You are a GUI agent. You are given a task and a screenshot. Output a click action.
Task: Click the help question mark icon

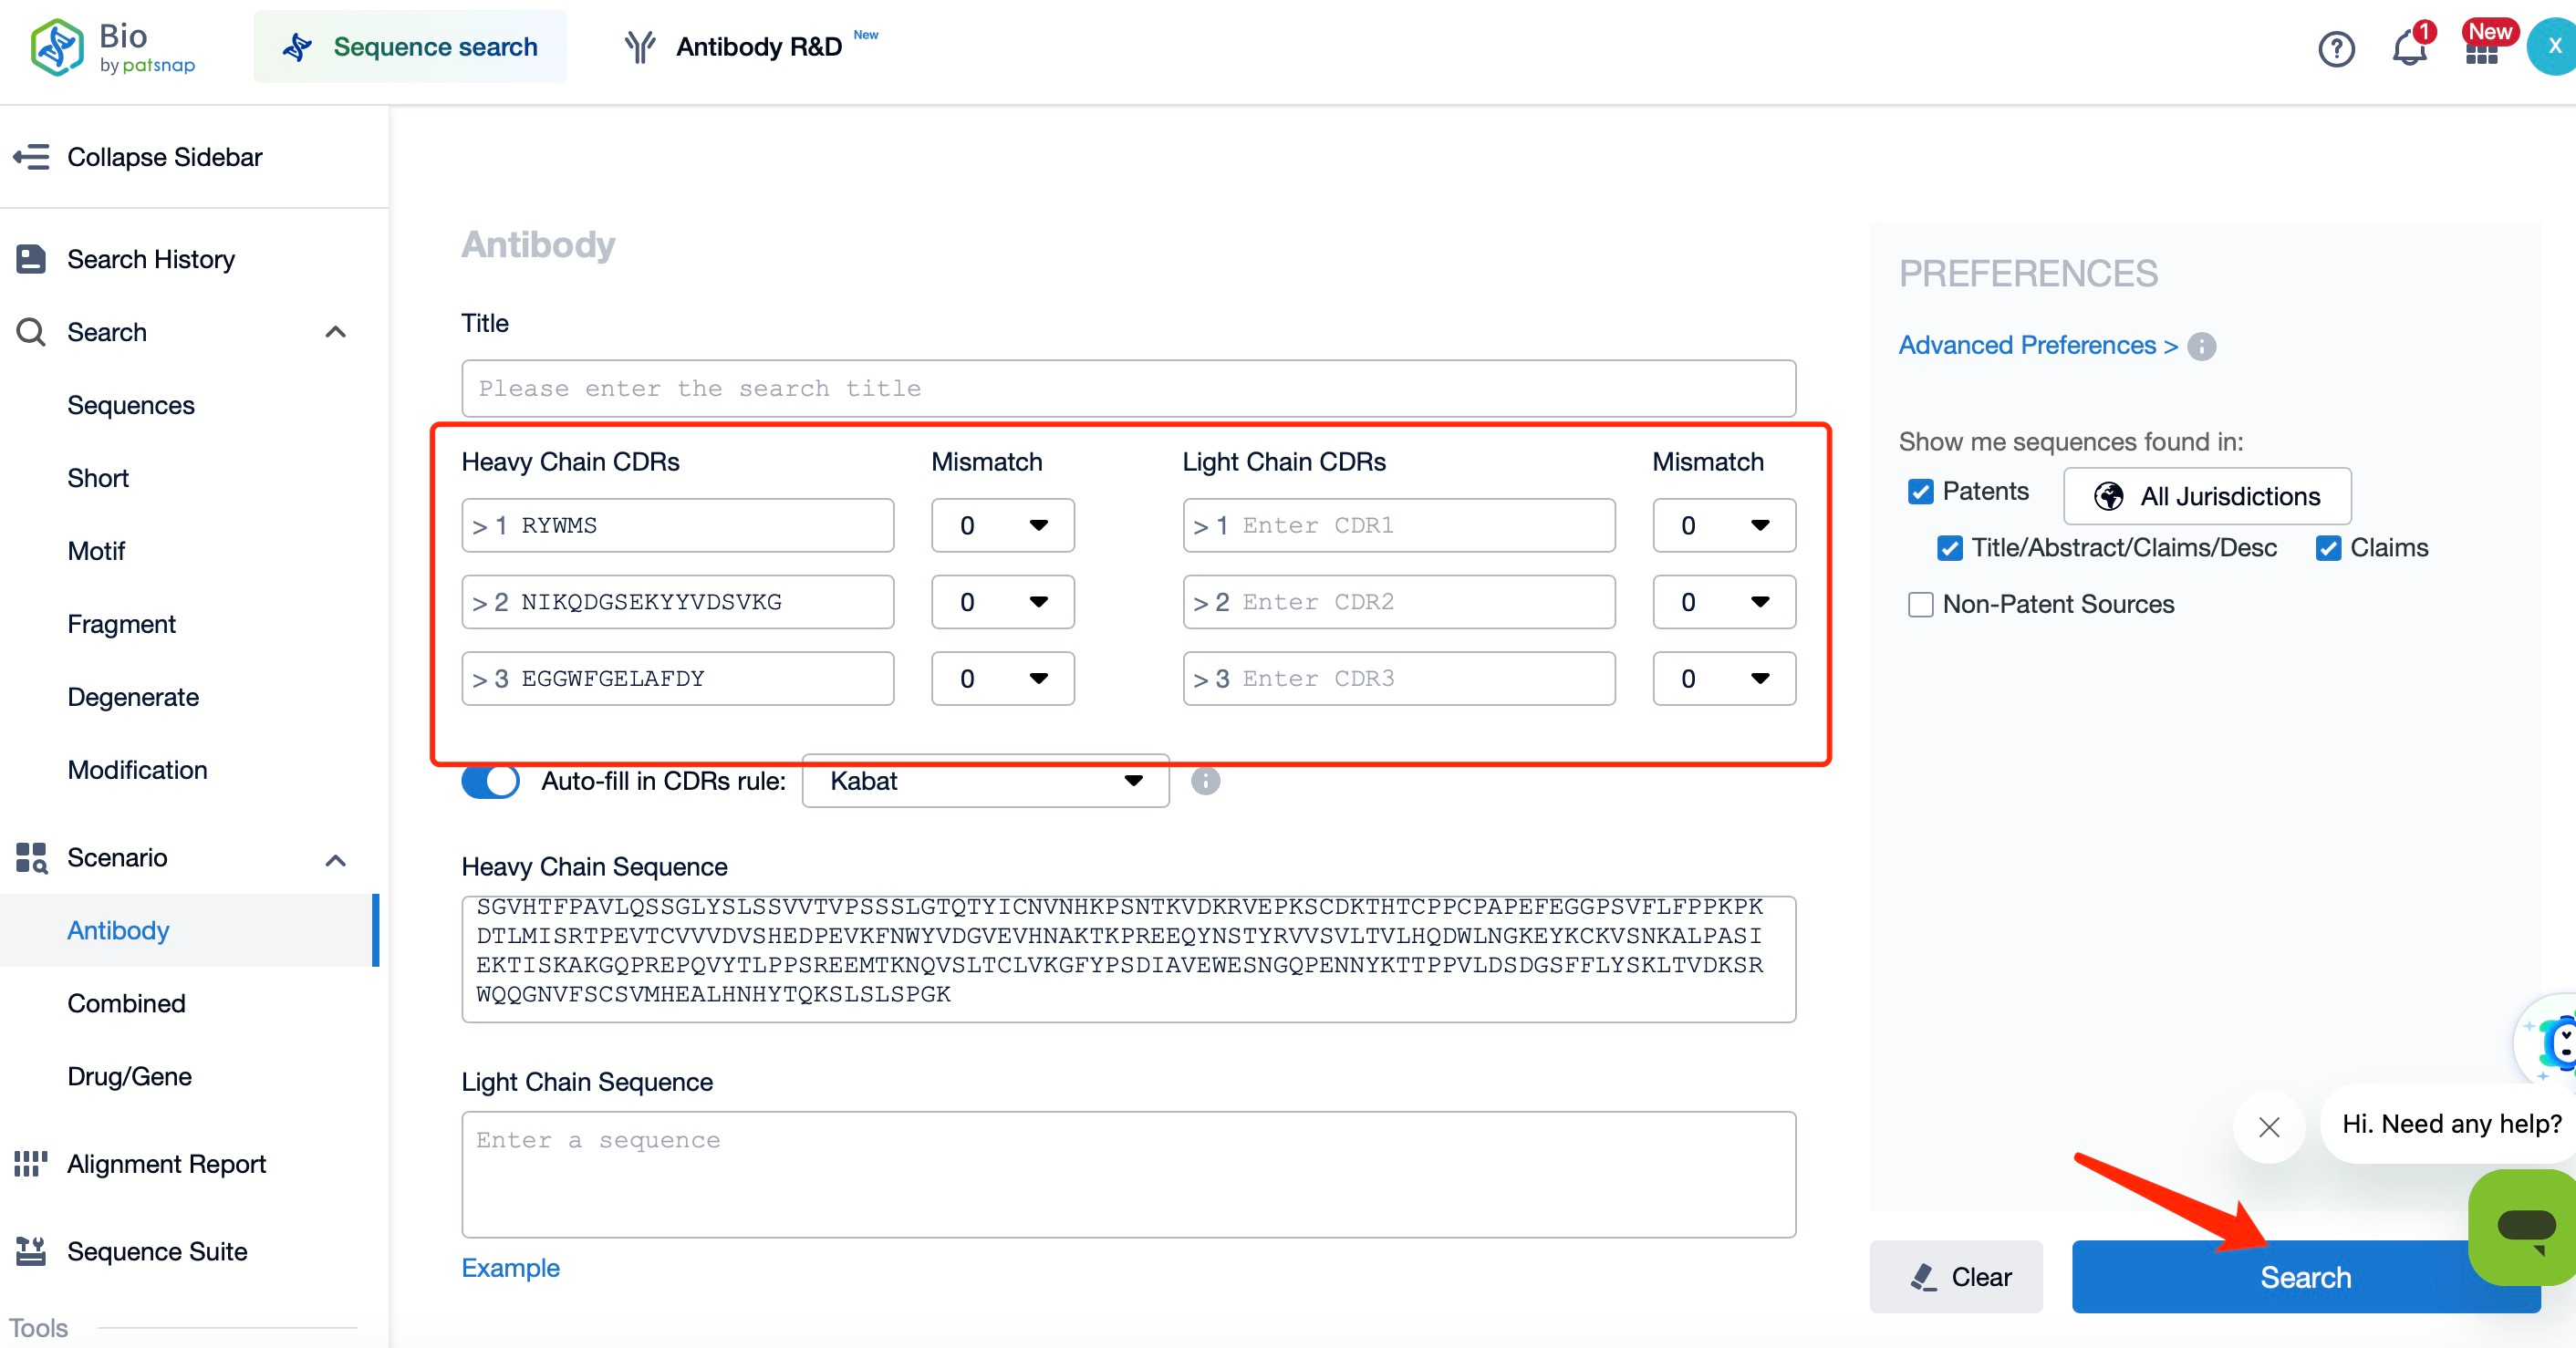[x=2339, y=47]
